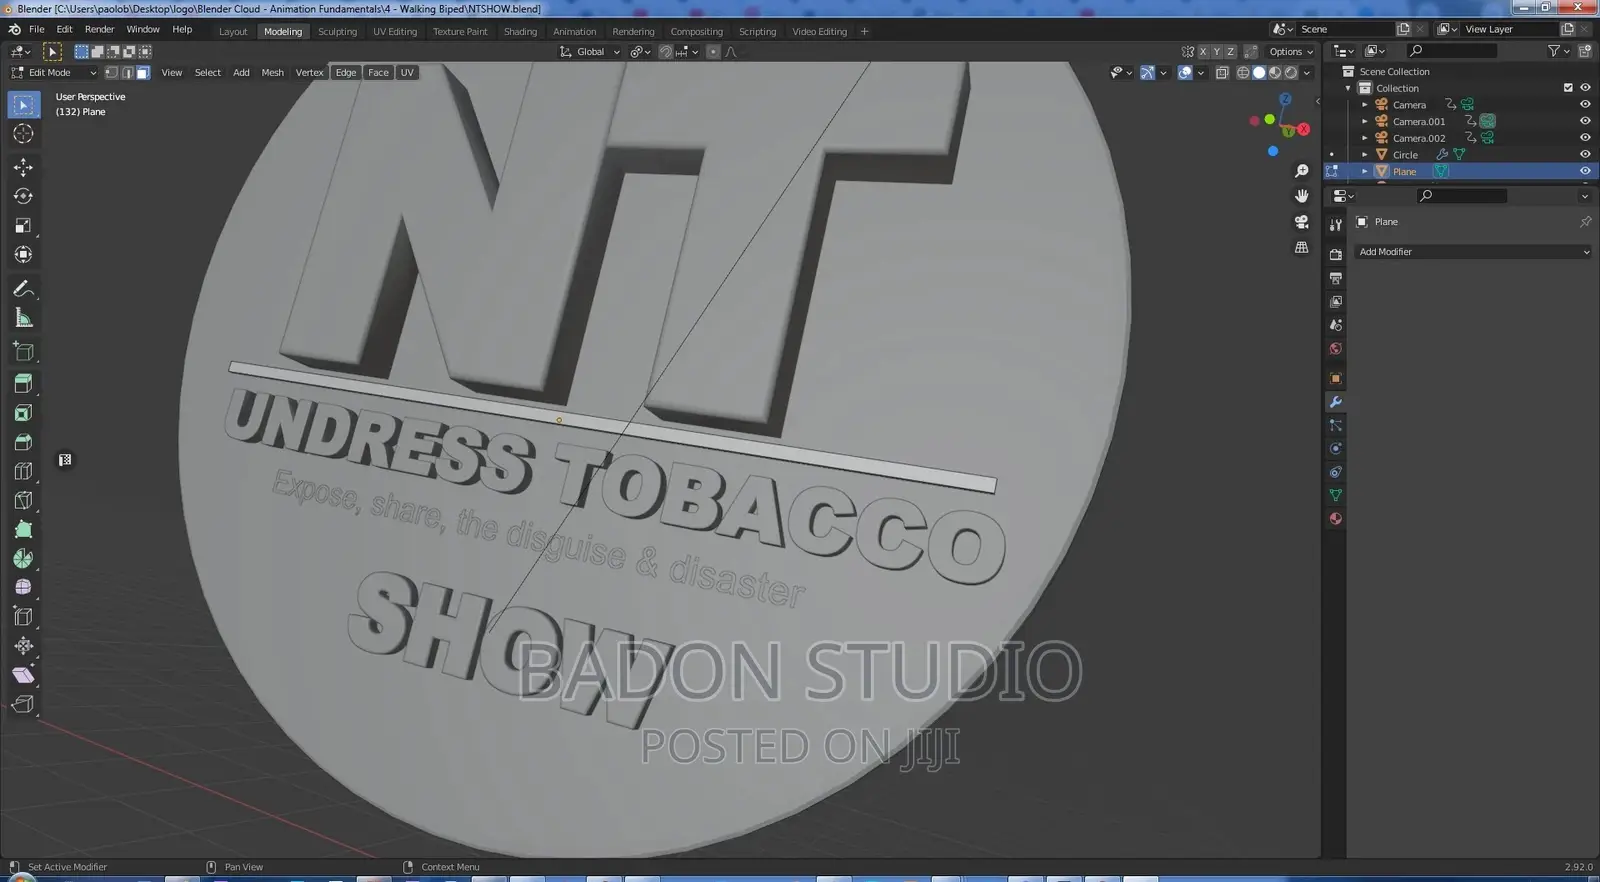Open the Material properties tab
This screenshot has width=1600, height=882.
coord(1335,519)
